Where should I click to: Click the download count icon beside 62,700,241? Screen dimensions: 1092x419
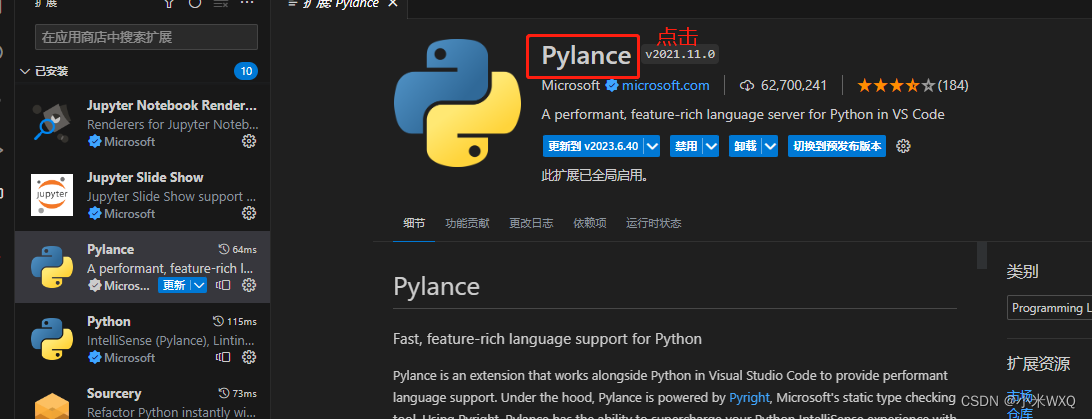747,86
